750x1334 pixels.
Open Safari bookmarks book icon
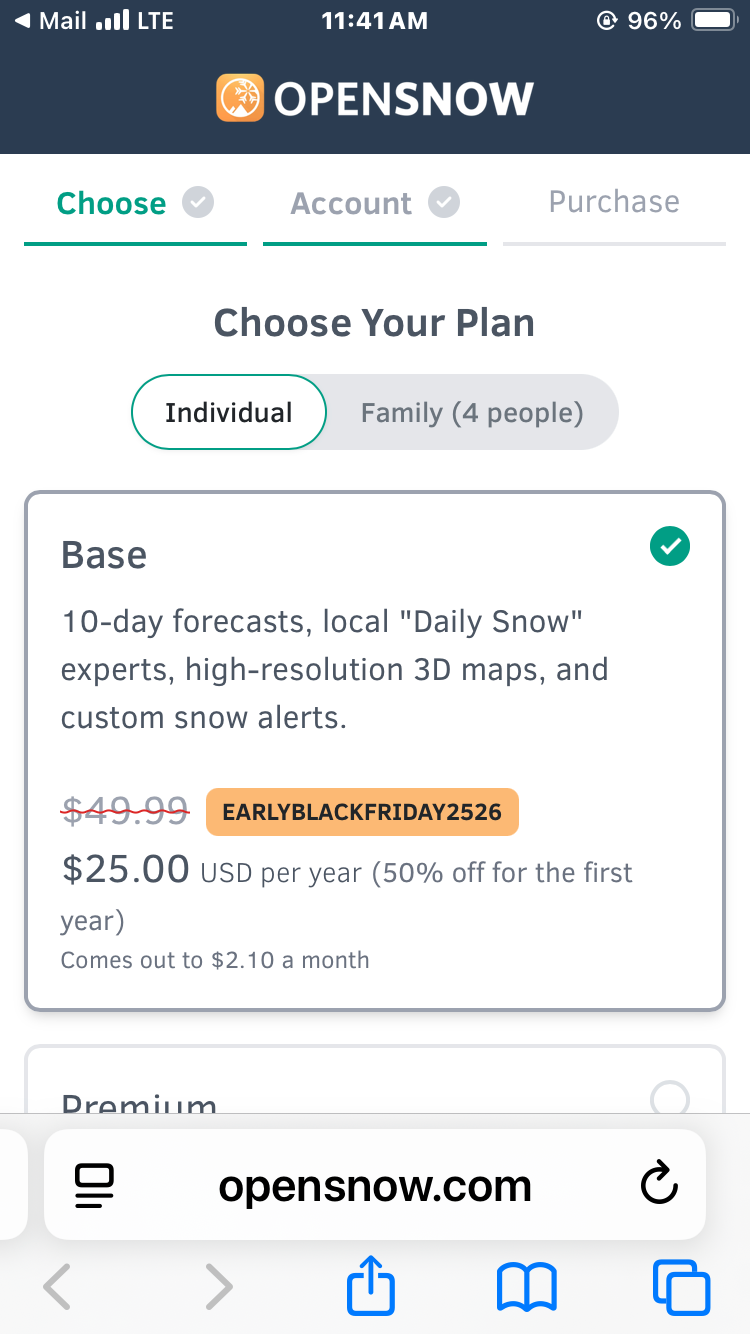[x=527, y=1287]
